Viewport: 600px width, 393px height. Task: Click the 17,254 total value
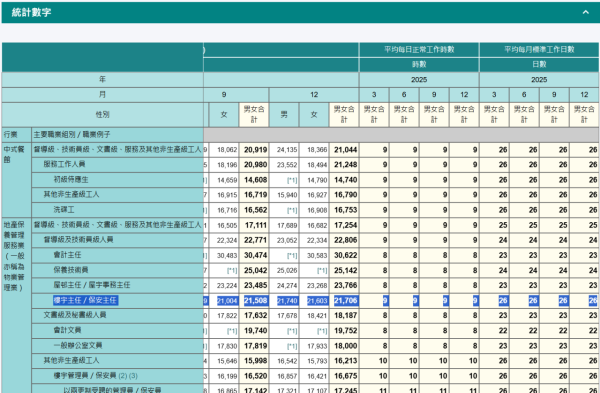tap(346, 225)
